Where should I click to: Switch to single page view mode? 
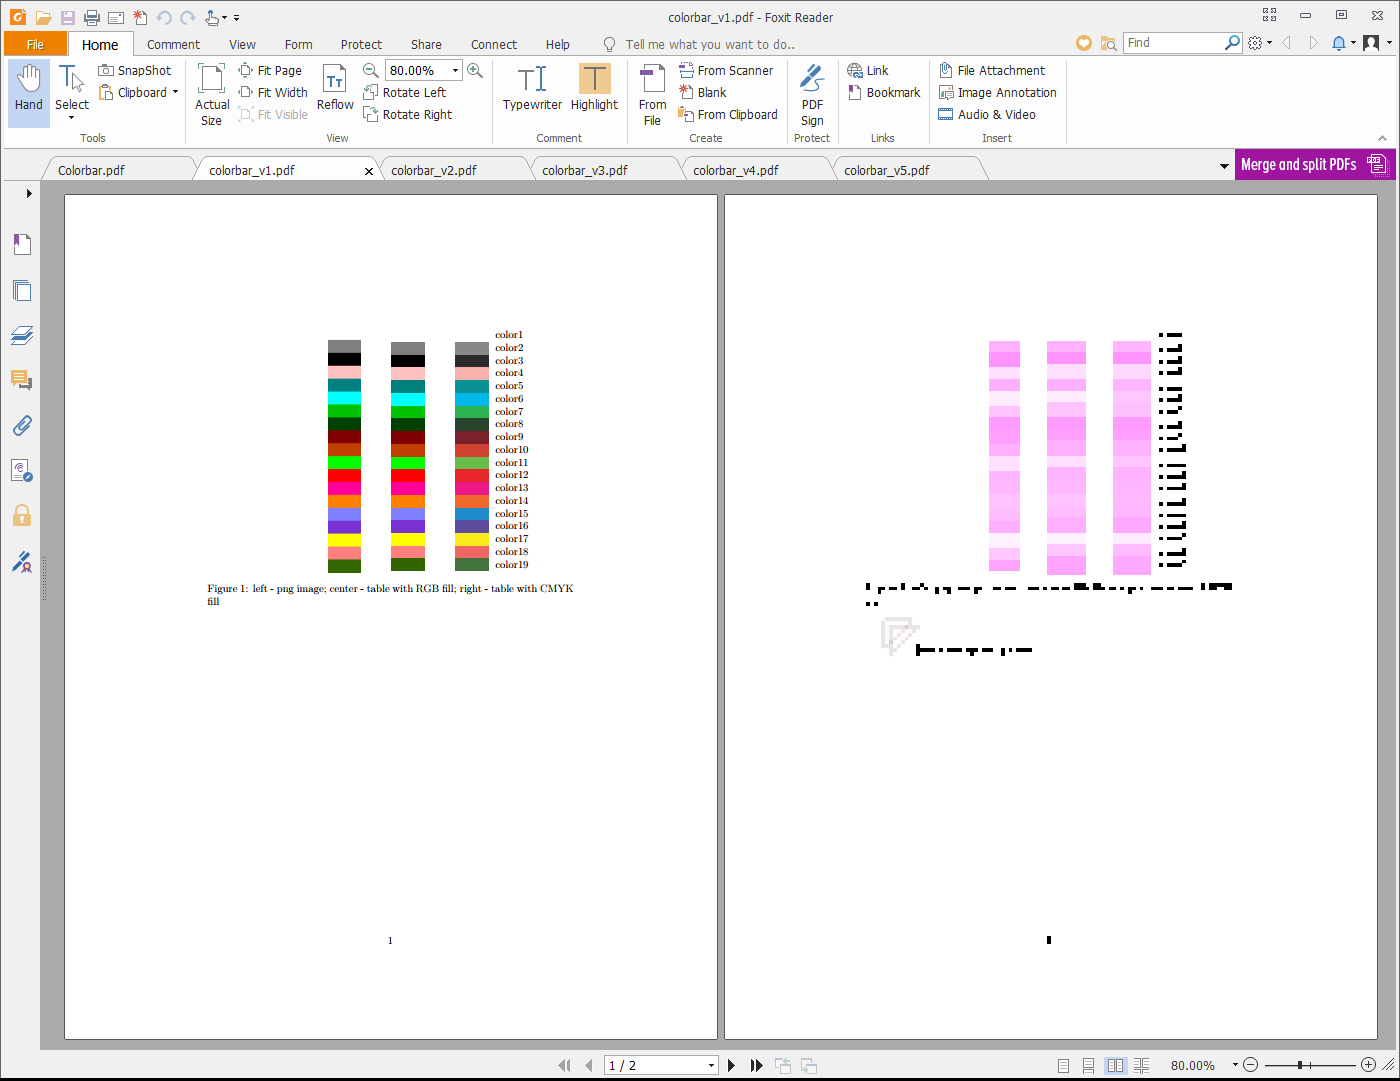click(x=1064, y=1066)
